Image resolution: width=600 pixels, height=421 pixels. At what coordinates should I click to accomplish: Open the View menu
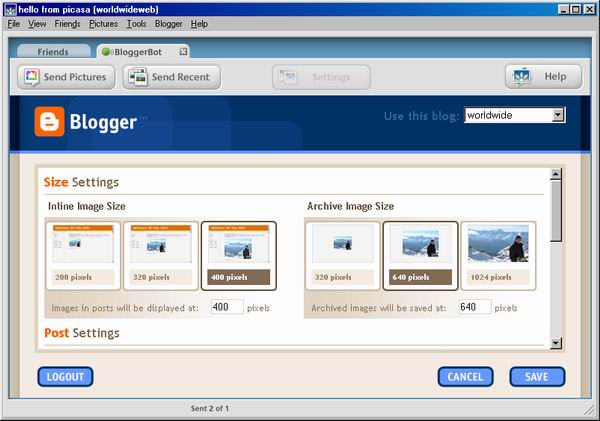click(x=37, y=24)
